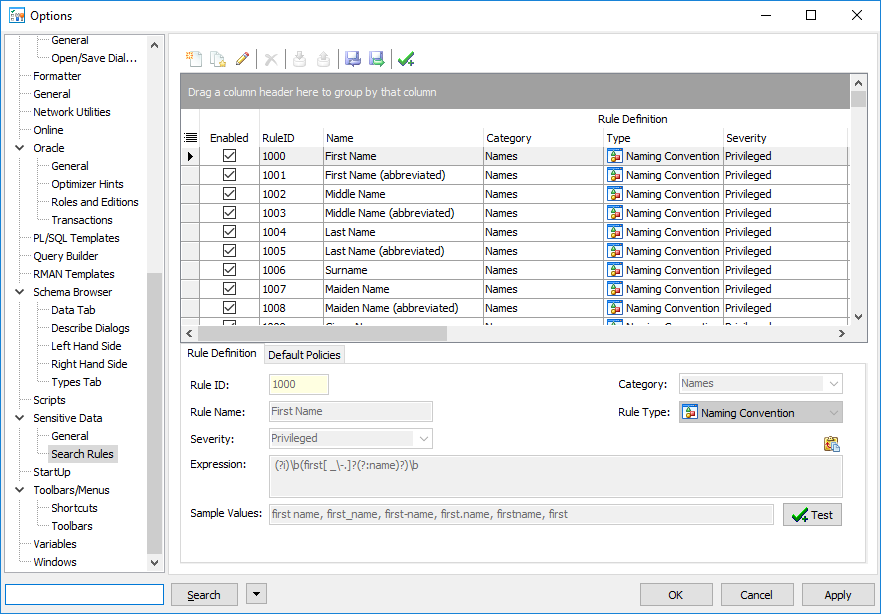881x614 pixels.
Task: Toggle Enabled checkbox for Maiden Name 1007
Action: click(229, 289)
